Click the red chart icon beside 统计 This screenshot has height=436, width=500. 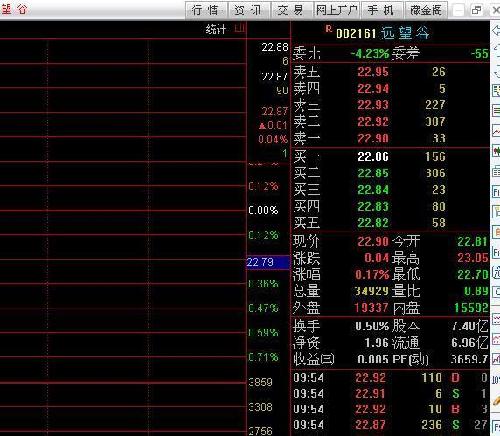(x=240, y=28)
